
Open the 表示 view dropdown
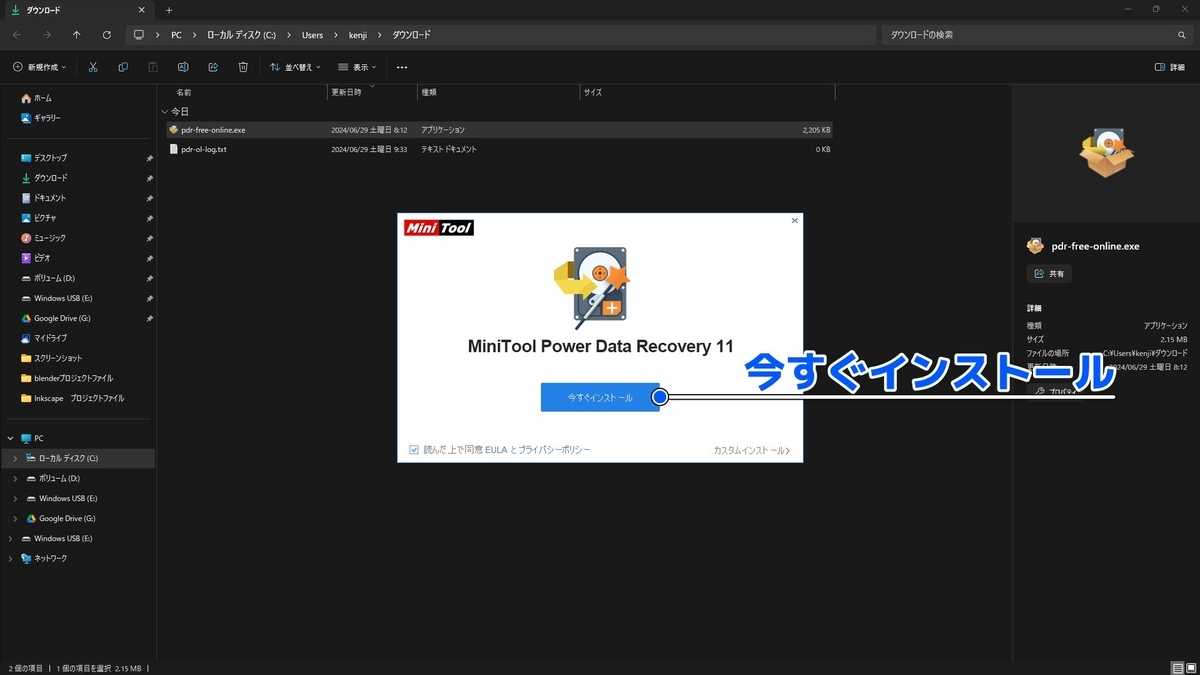click(359, 67)
